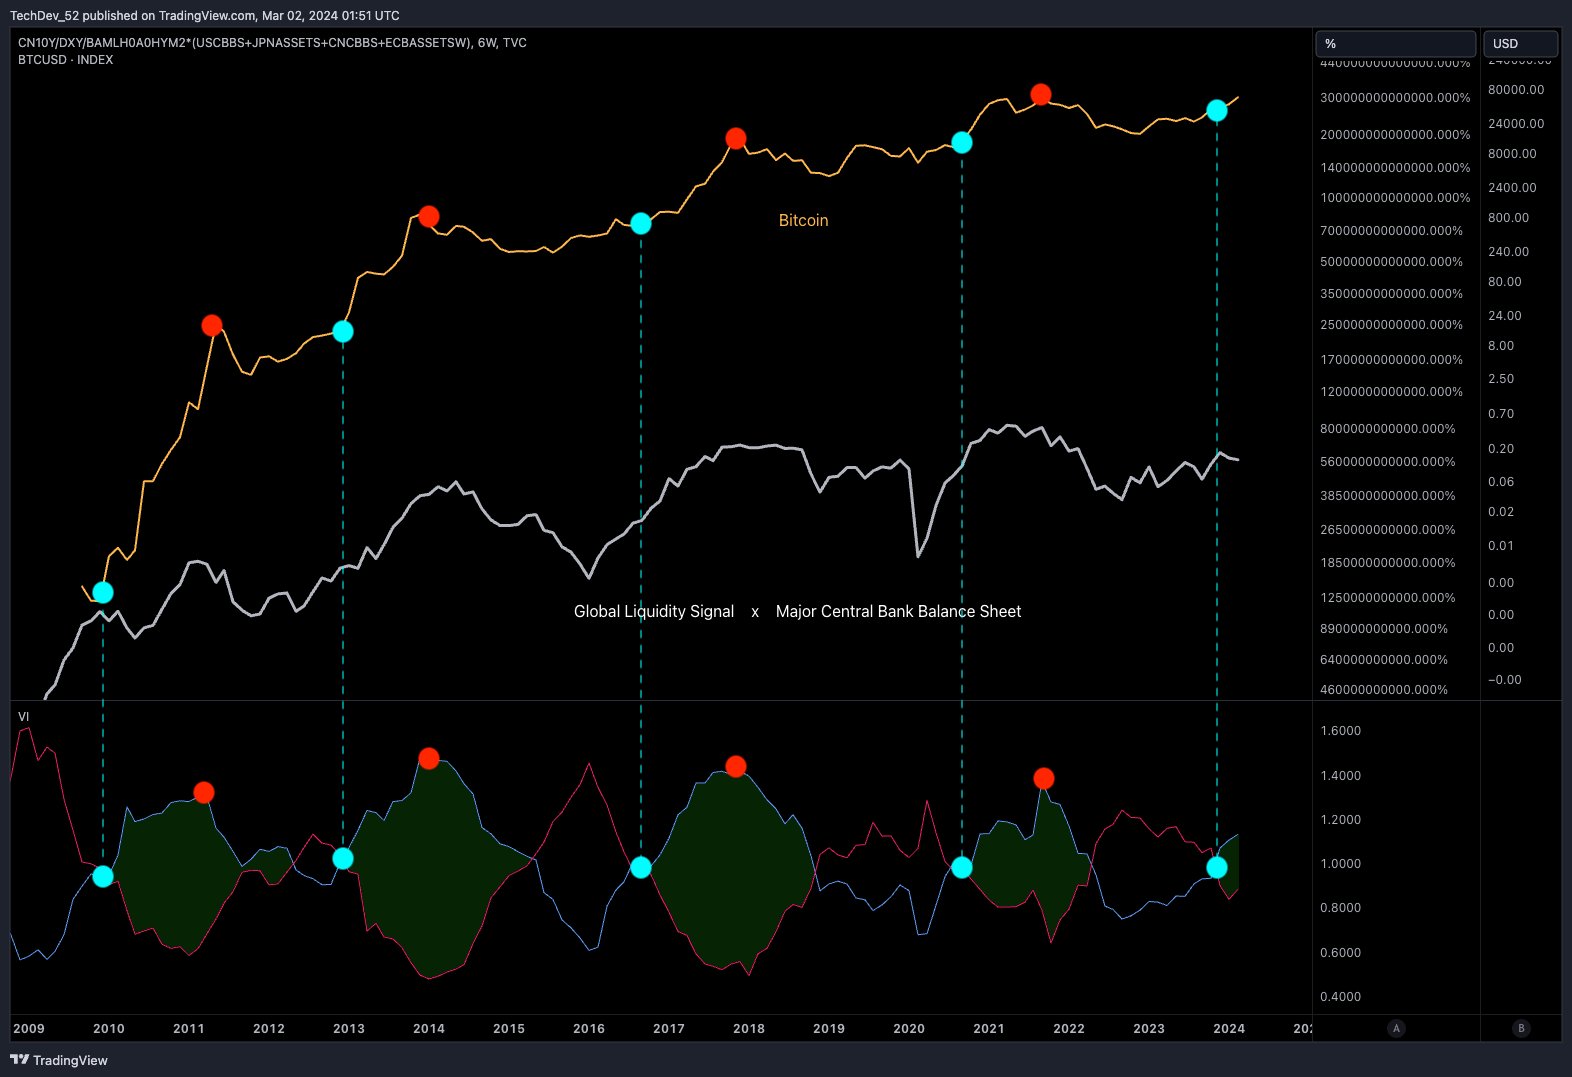The image size is (1572, 1077).
Task: Click the cyan dot on Bitcoin line near 2024
Action: [x=1216, y=110]
